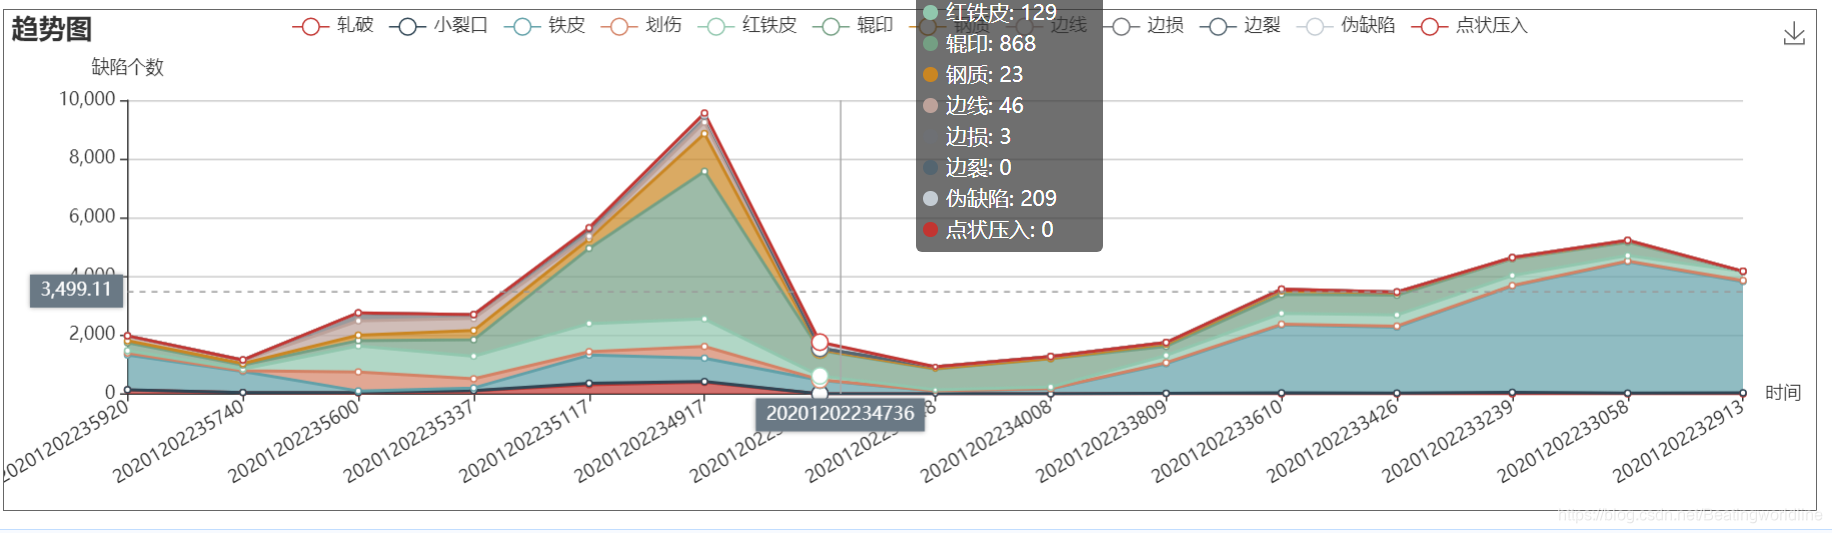Click the tooltip row 边裂: 0

point(967,168)
